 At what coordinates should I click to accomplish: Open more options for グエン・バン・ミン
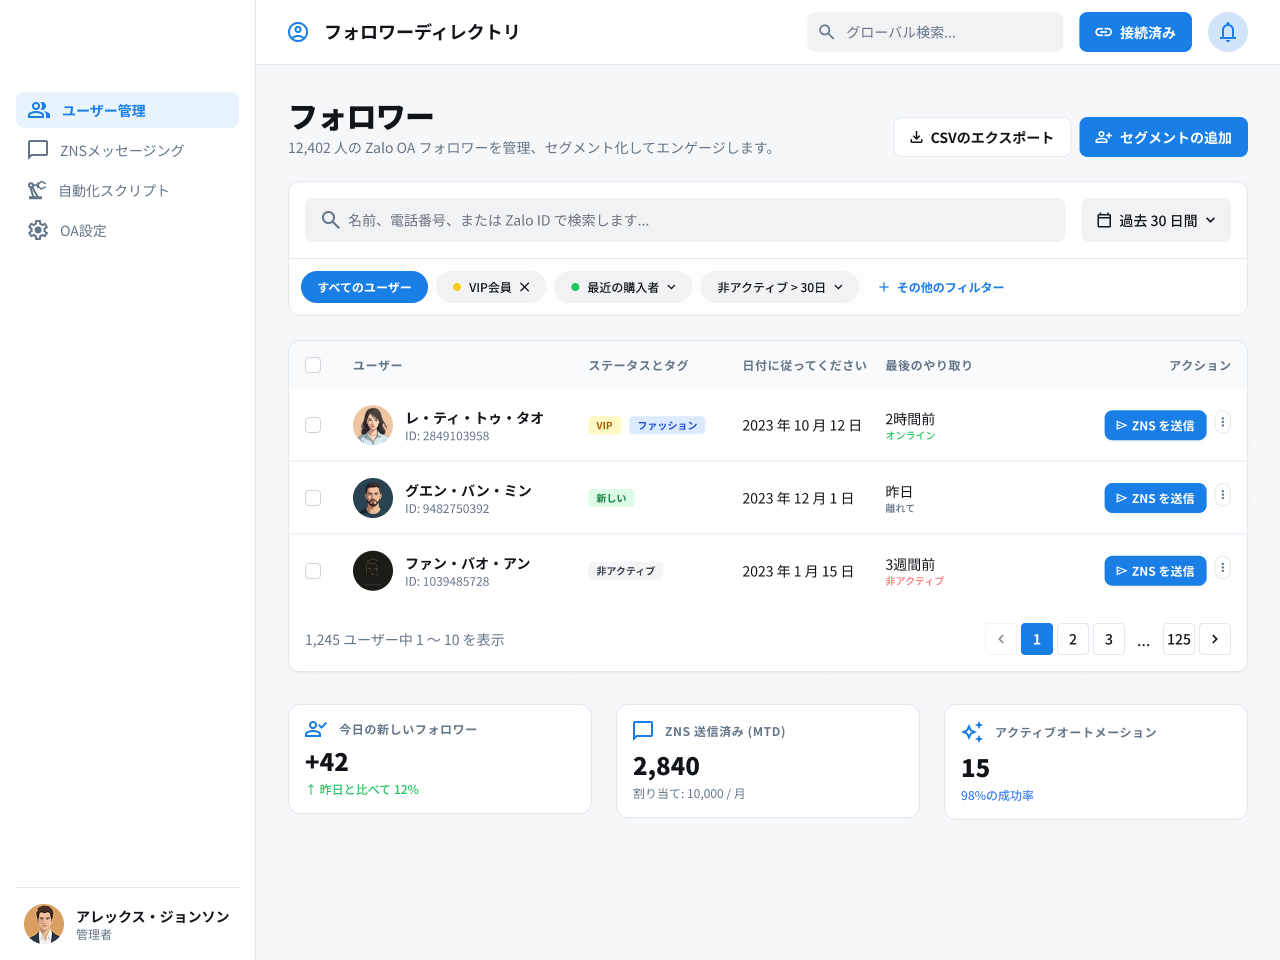pos(1222,495)
